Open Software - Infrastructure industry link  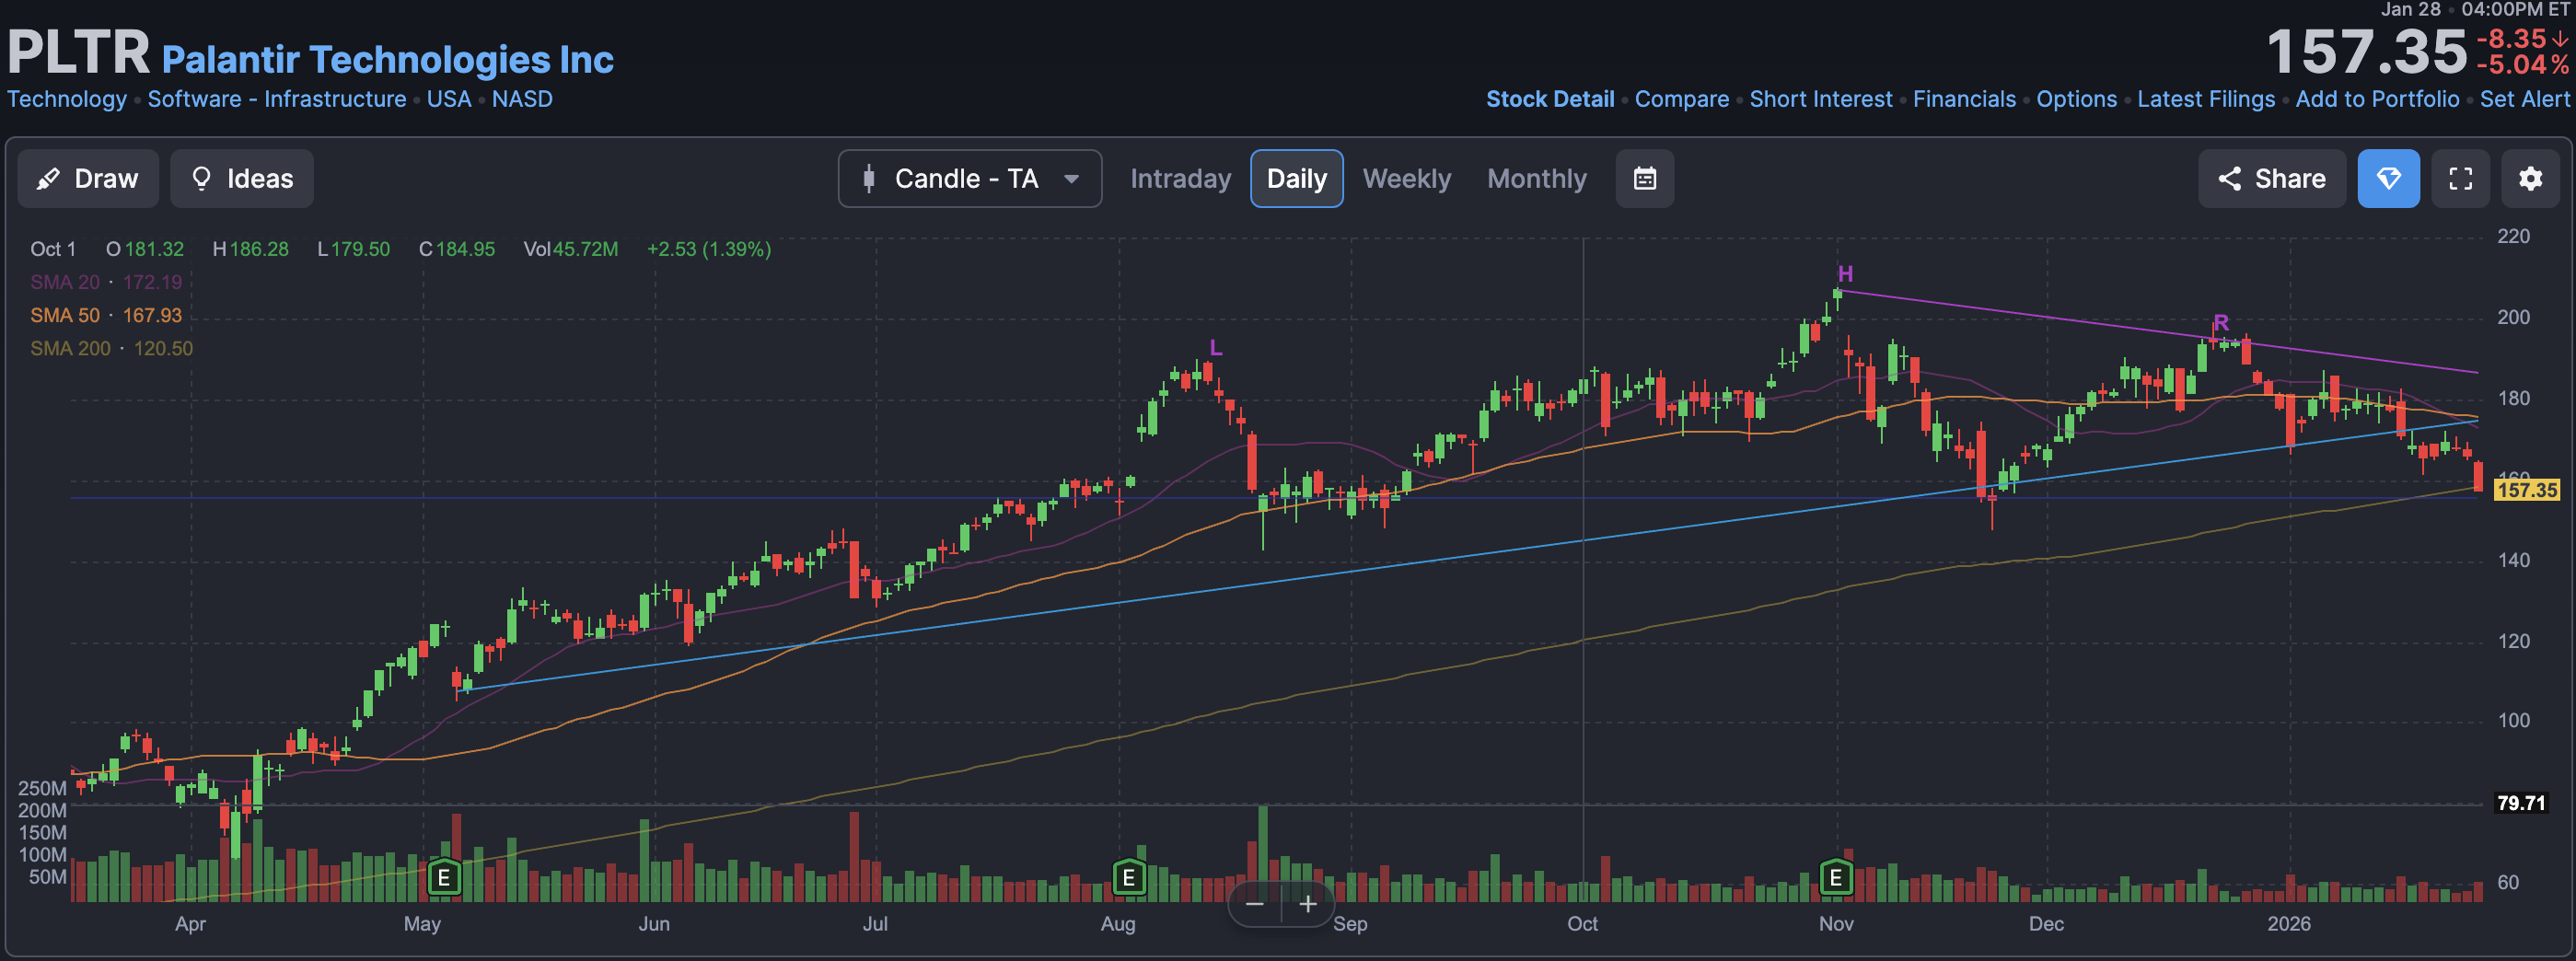coord(277,99)
